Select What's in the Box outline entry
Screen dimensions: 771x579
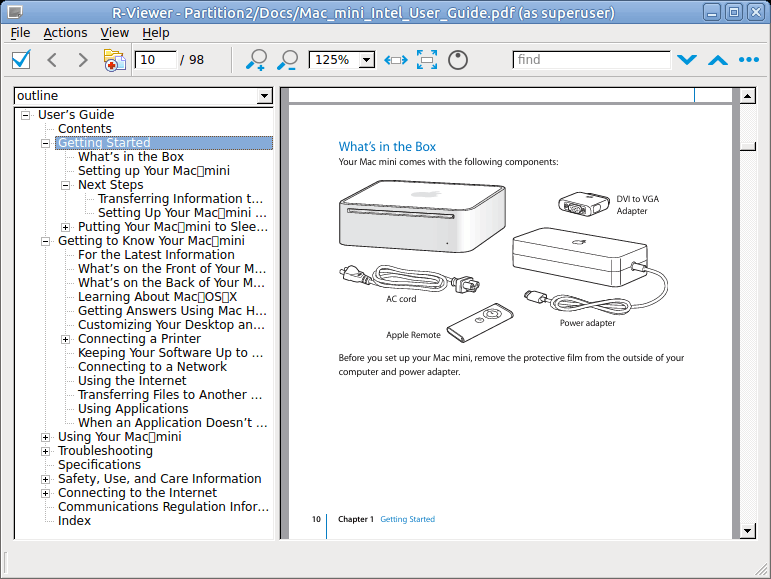coord(131,157)
